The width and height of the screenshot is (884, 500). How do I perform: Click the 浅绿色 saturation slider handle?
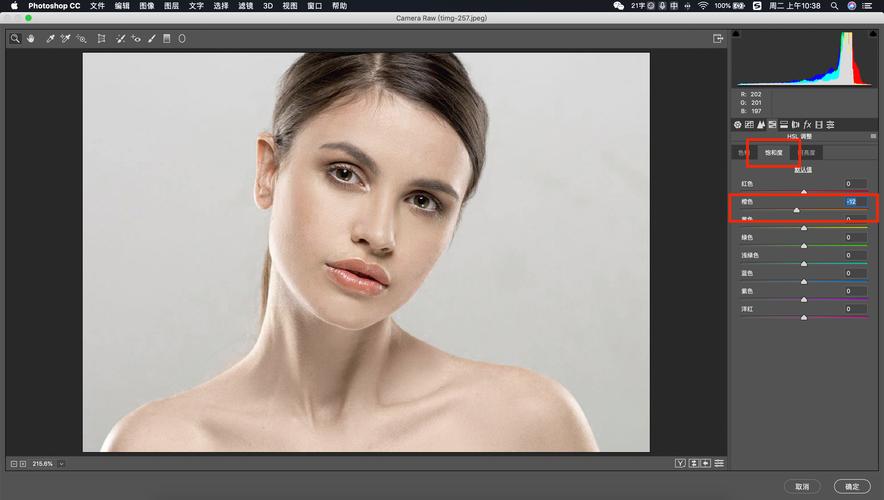coord(804,264)
